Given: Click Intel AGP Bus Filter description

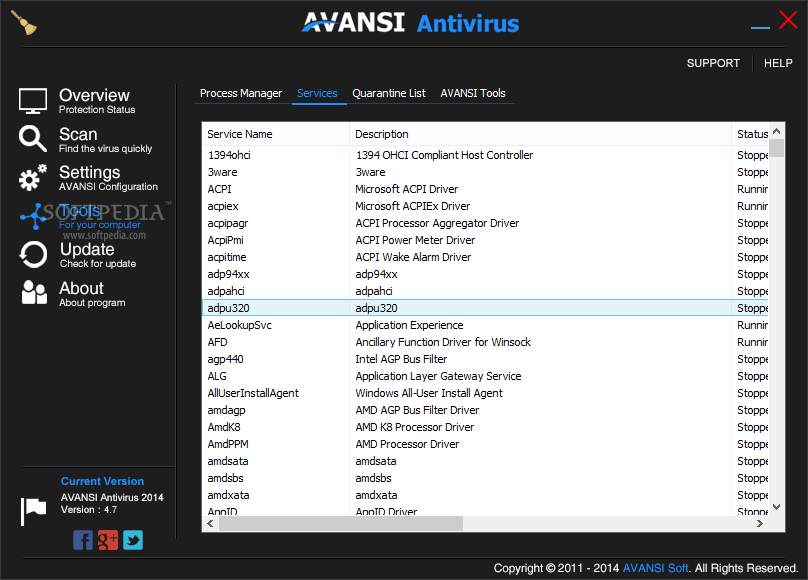Looking at the screenshot, I should coord(401,359).
